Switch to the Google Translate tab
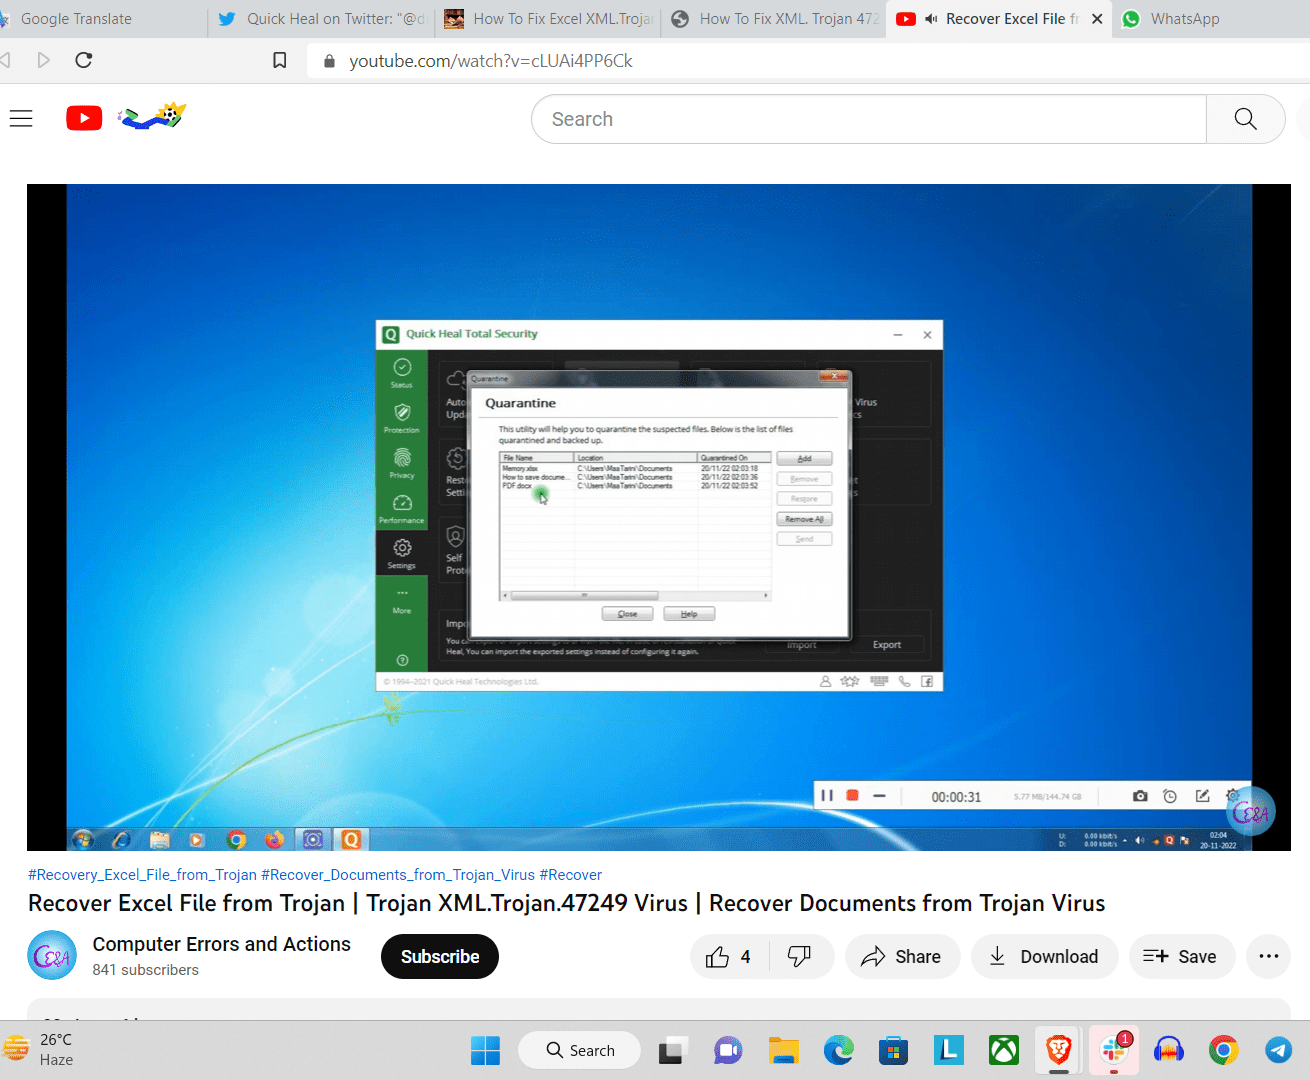 [76, 19]
